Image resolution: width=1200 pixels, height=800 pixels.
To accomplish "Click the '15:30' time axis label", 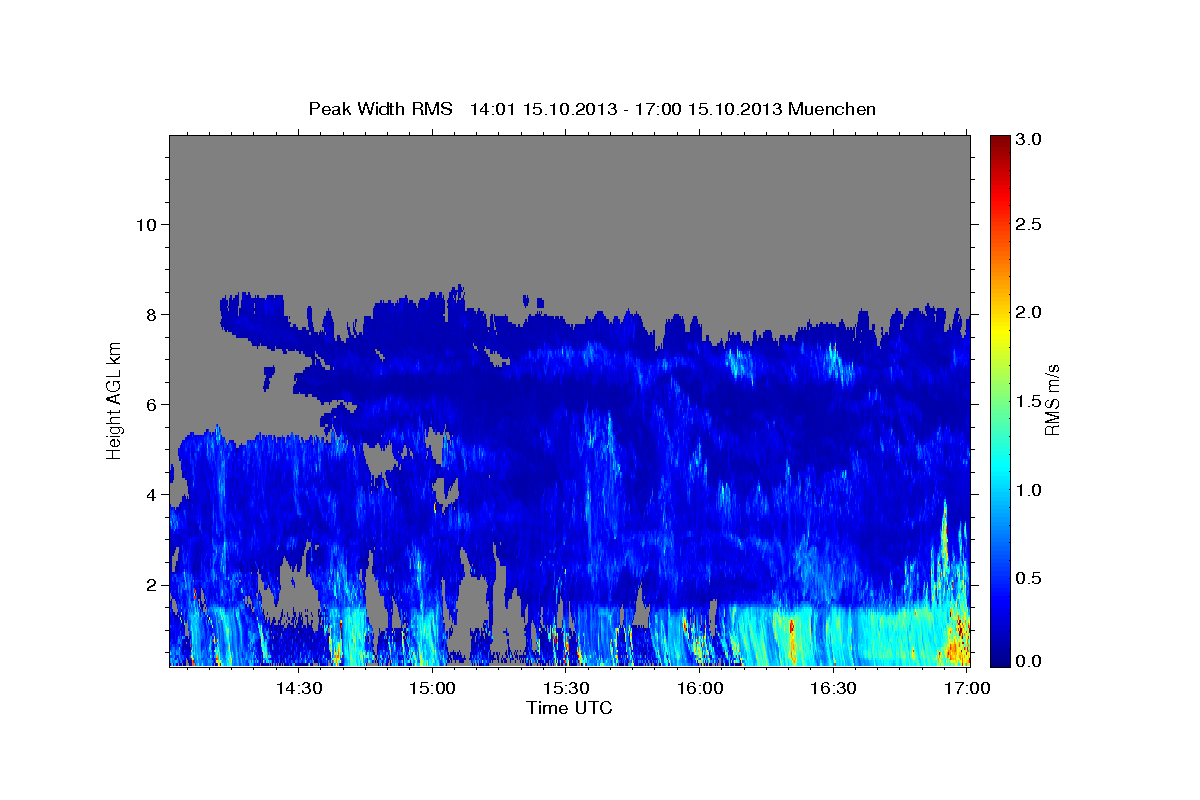I will (566, 689).
